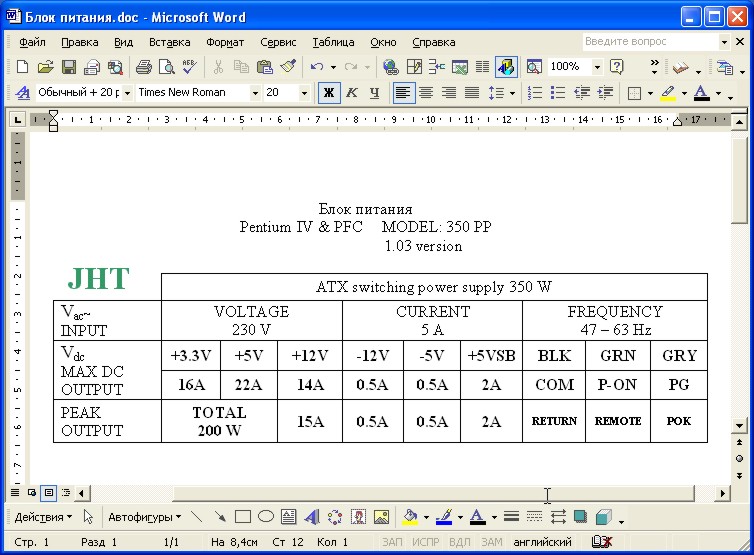Apply fill color with the paint bucket
This screenshot has height=555, width=754.
point(410,517)
